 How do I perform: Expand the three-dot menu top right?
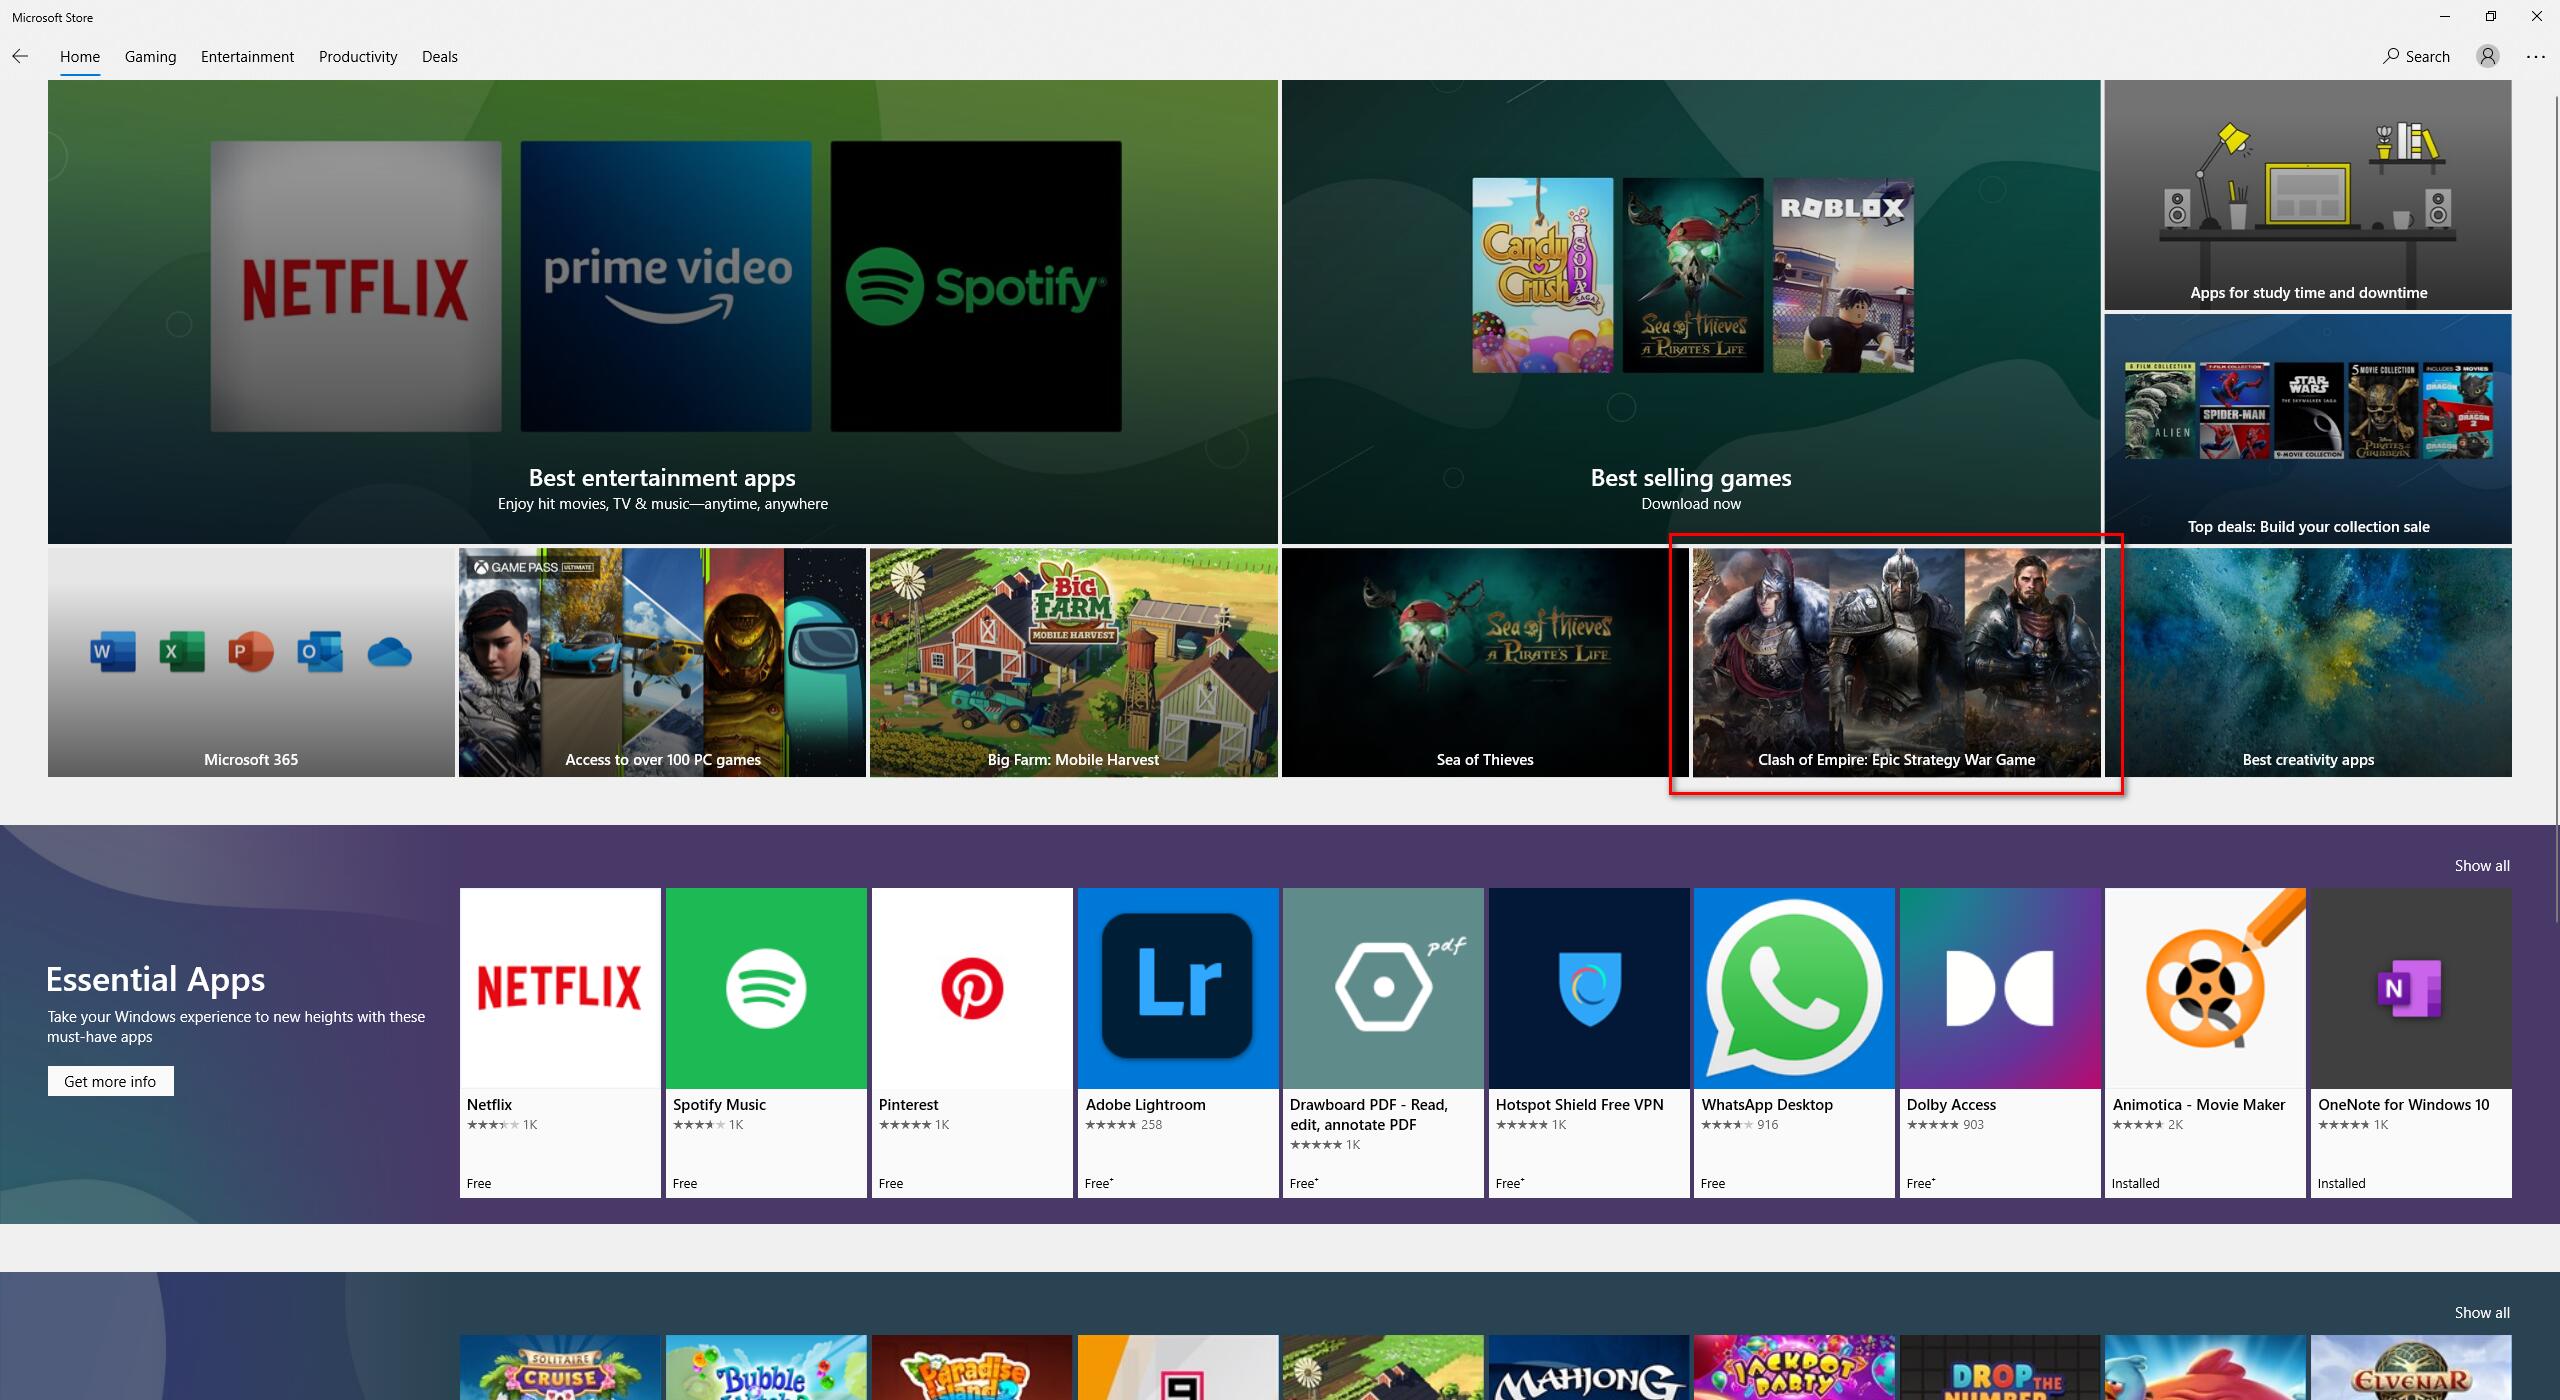(x=2536, y=57)
